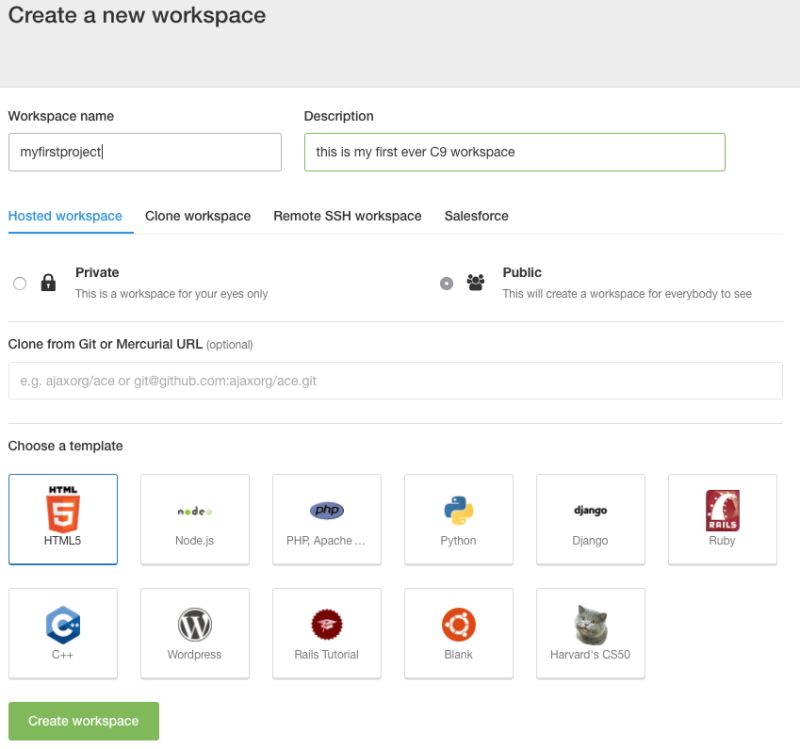Click the 'Private' option heading text
This screenshot has width=800, height=749.
pos(97,272)
